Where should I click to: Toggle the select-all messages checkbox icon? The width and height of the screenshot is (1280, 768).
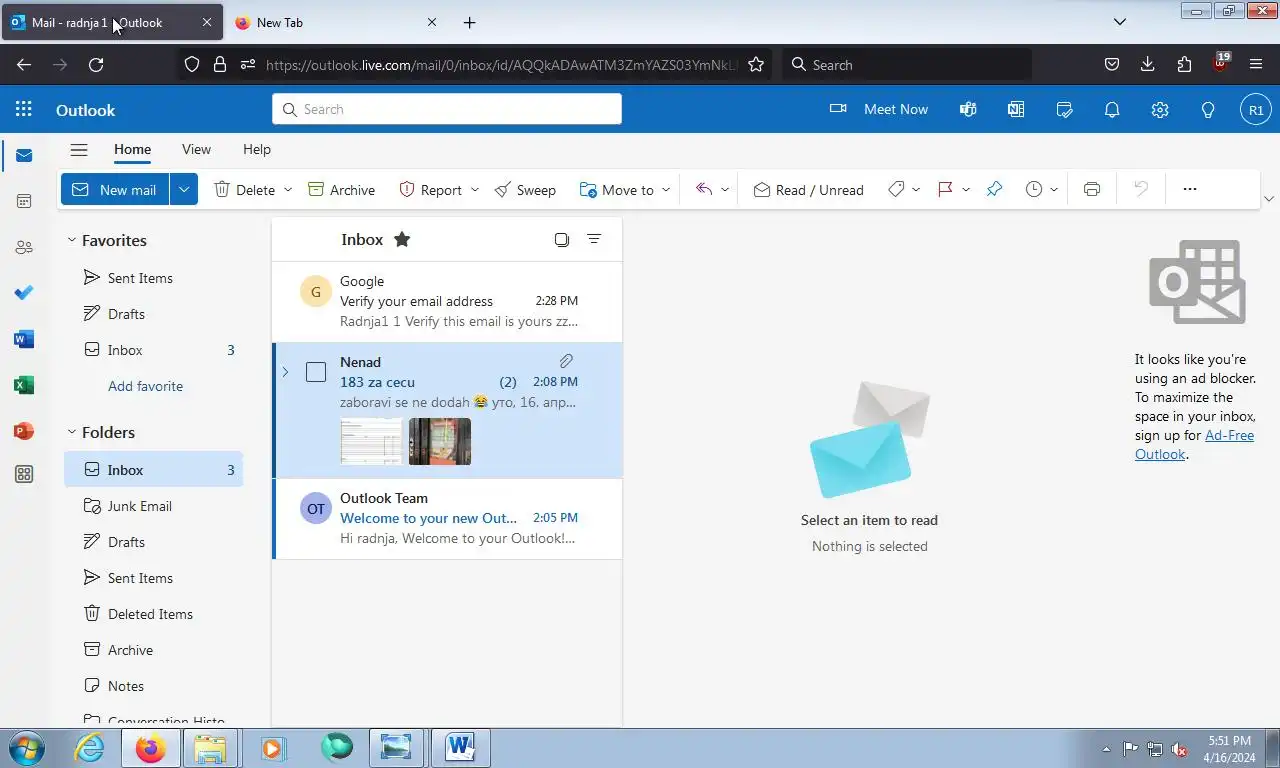[x=562, y=239]
